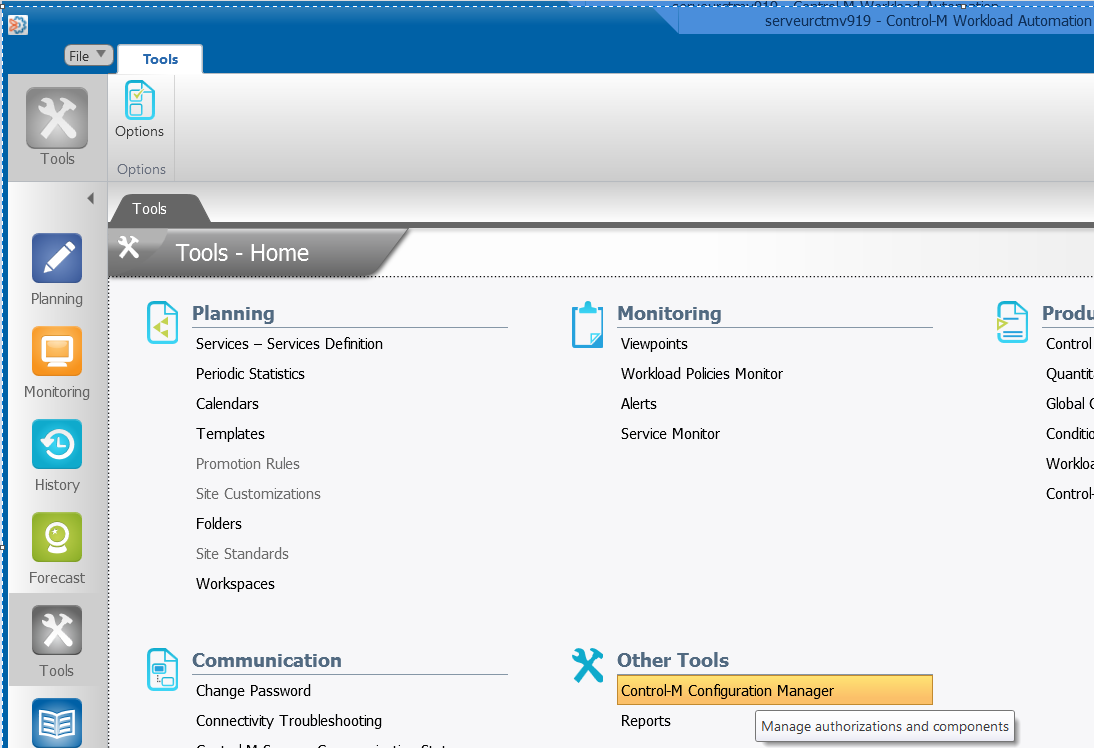Viewport: 1094px width, 748px height.
Task: Click the Production section document icon
Action: [x=1012, y=322]
